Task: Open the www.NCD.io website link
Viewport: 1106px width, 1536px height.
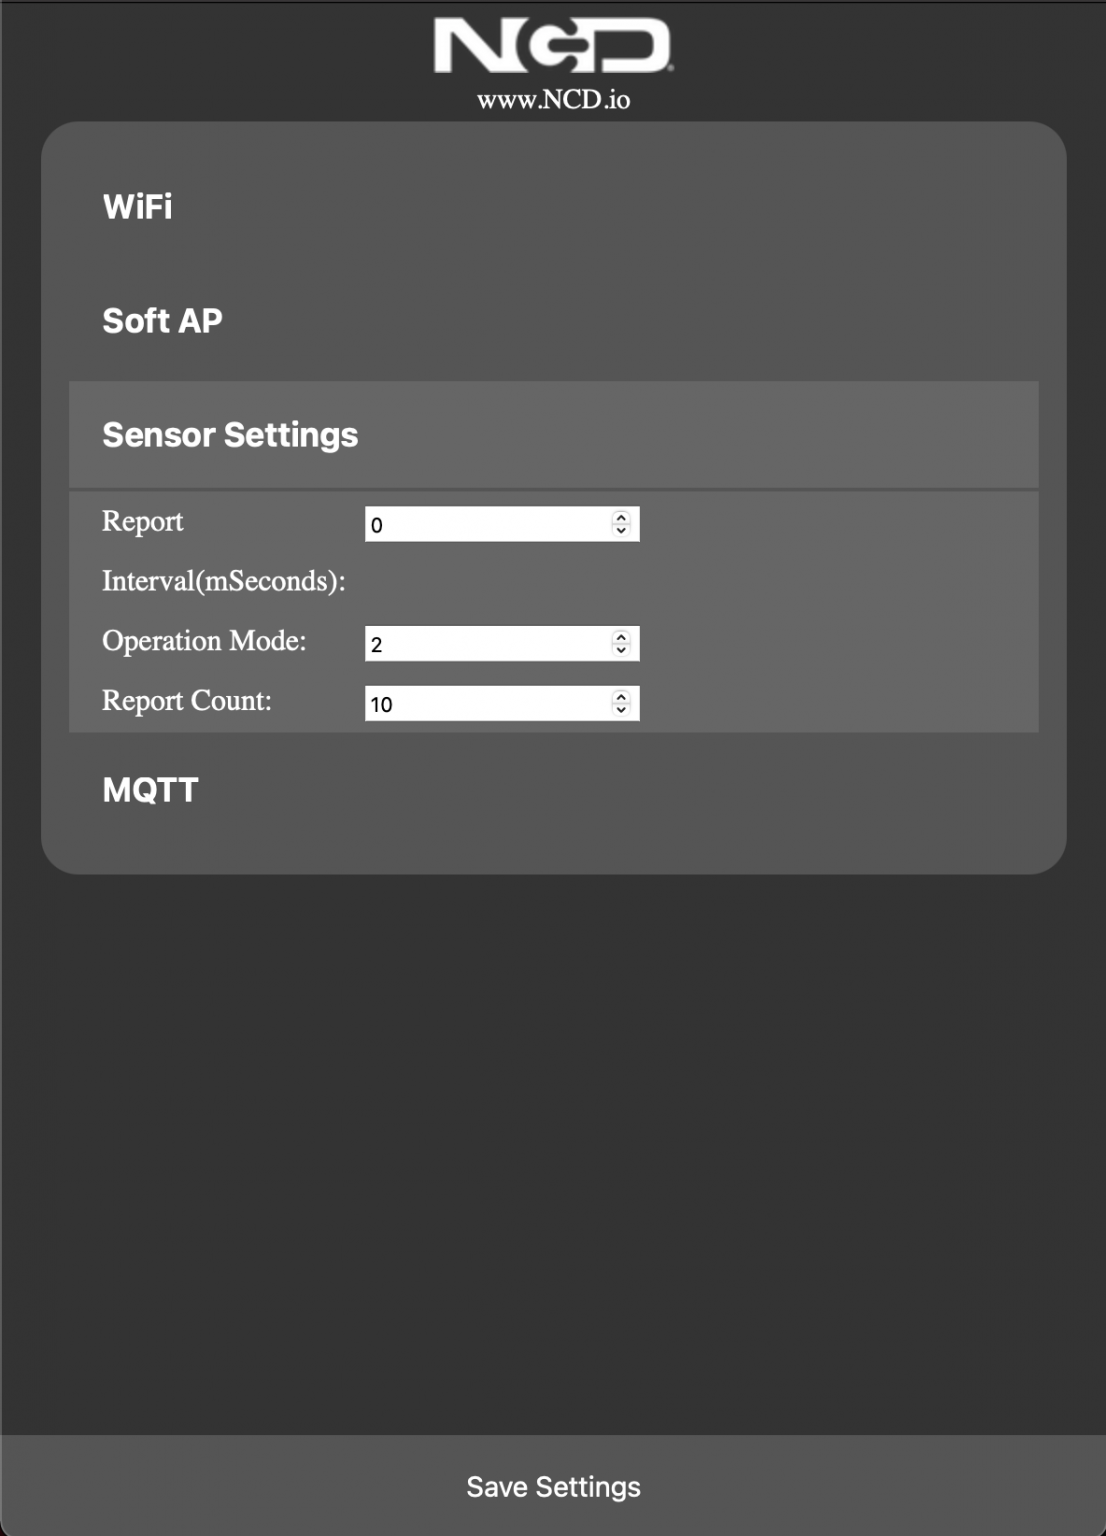Action: coord(553,99)
